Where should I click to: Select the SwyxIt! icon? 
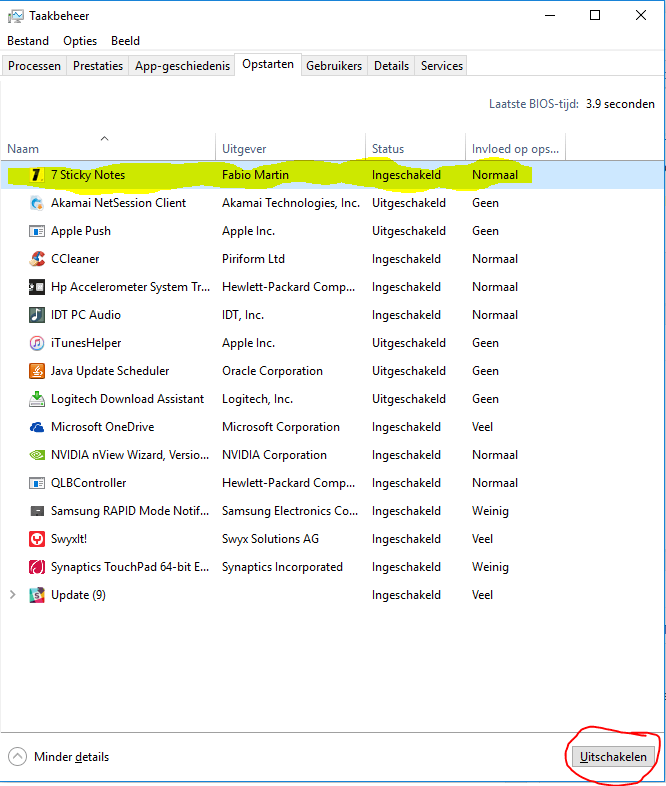click(37, 539)
